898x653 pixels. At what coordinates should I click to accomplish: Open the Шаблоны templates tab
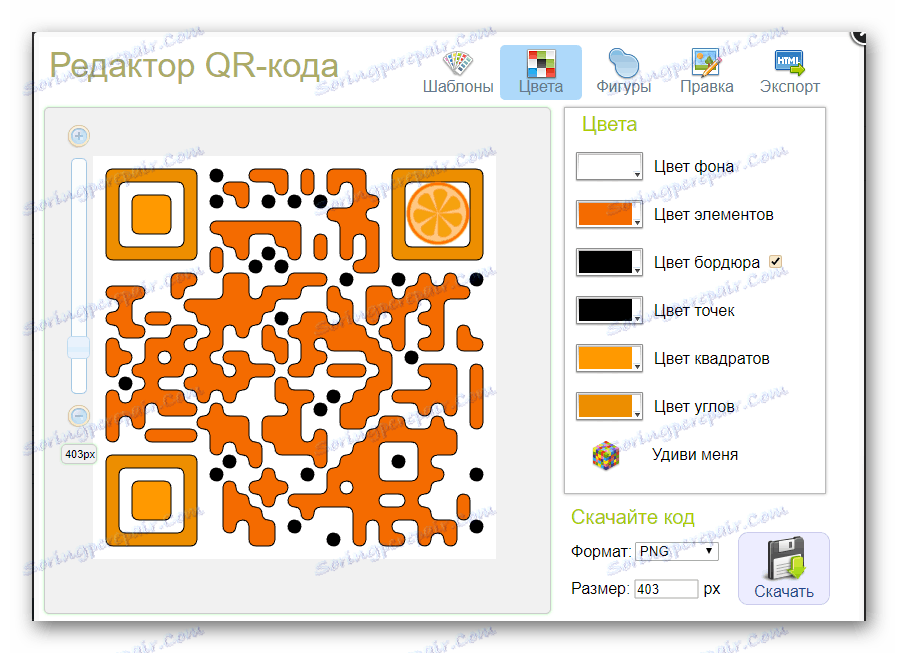click(x=458, y=73)
